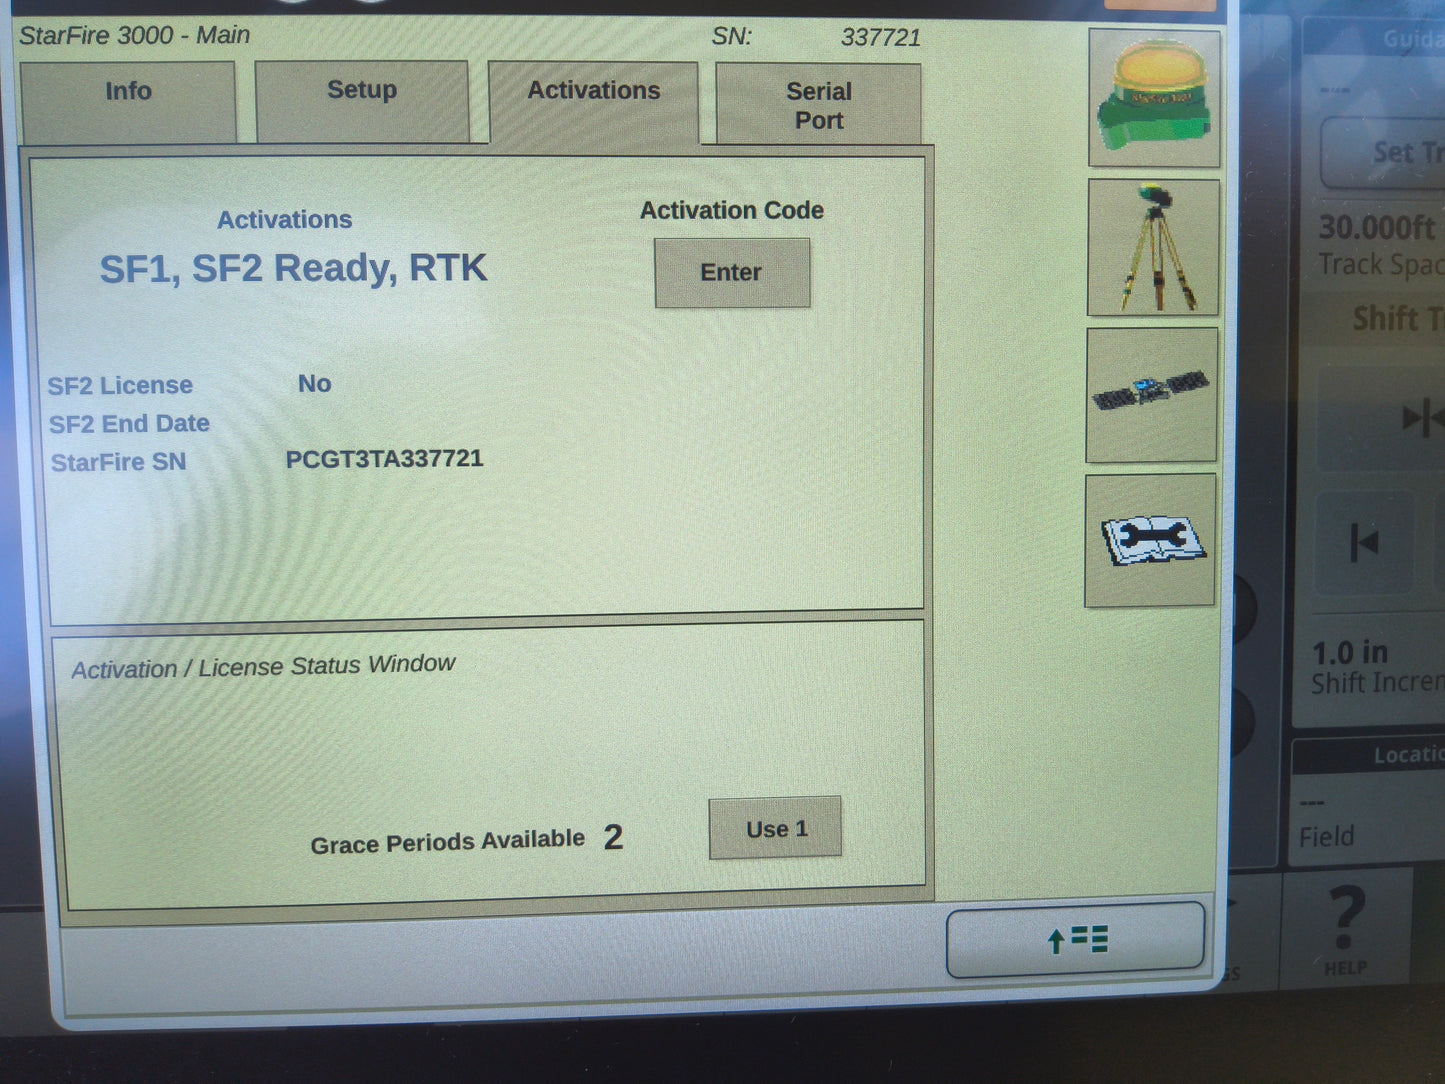Viewport: 1445px width, 1084px height.
Task: Switch to the Setup tab
Action: [362, 101]
